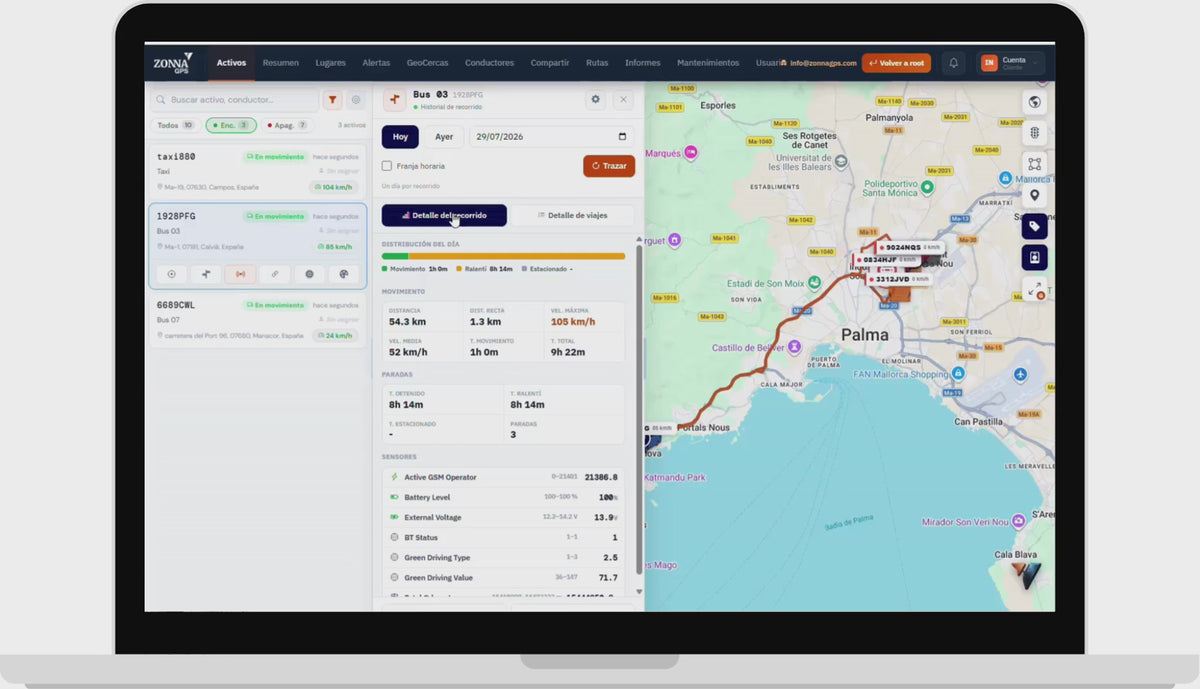Click the FAN Mallorca Shopping marker
The image size is (1200, 689).
(x=958, y=373)
